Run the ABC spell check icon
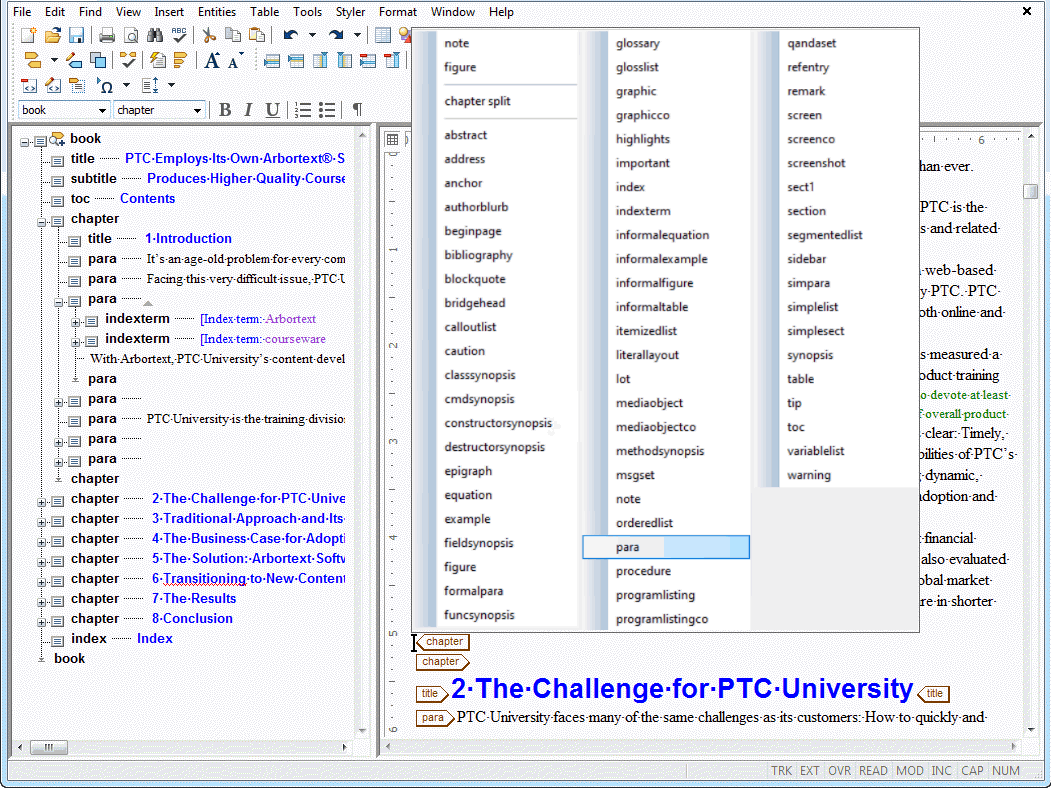Viewport: 1051px width, 788px height. click(179, 35)
